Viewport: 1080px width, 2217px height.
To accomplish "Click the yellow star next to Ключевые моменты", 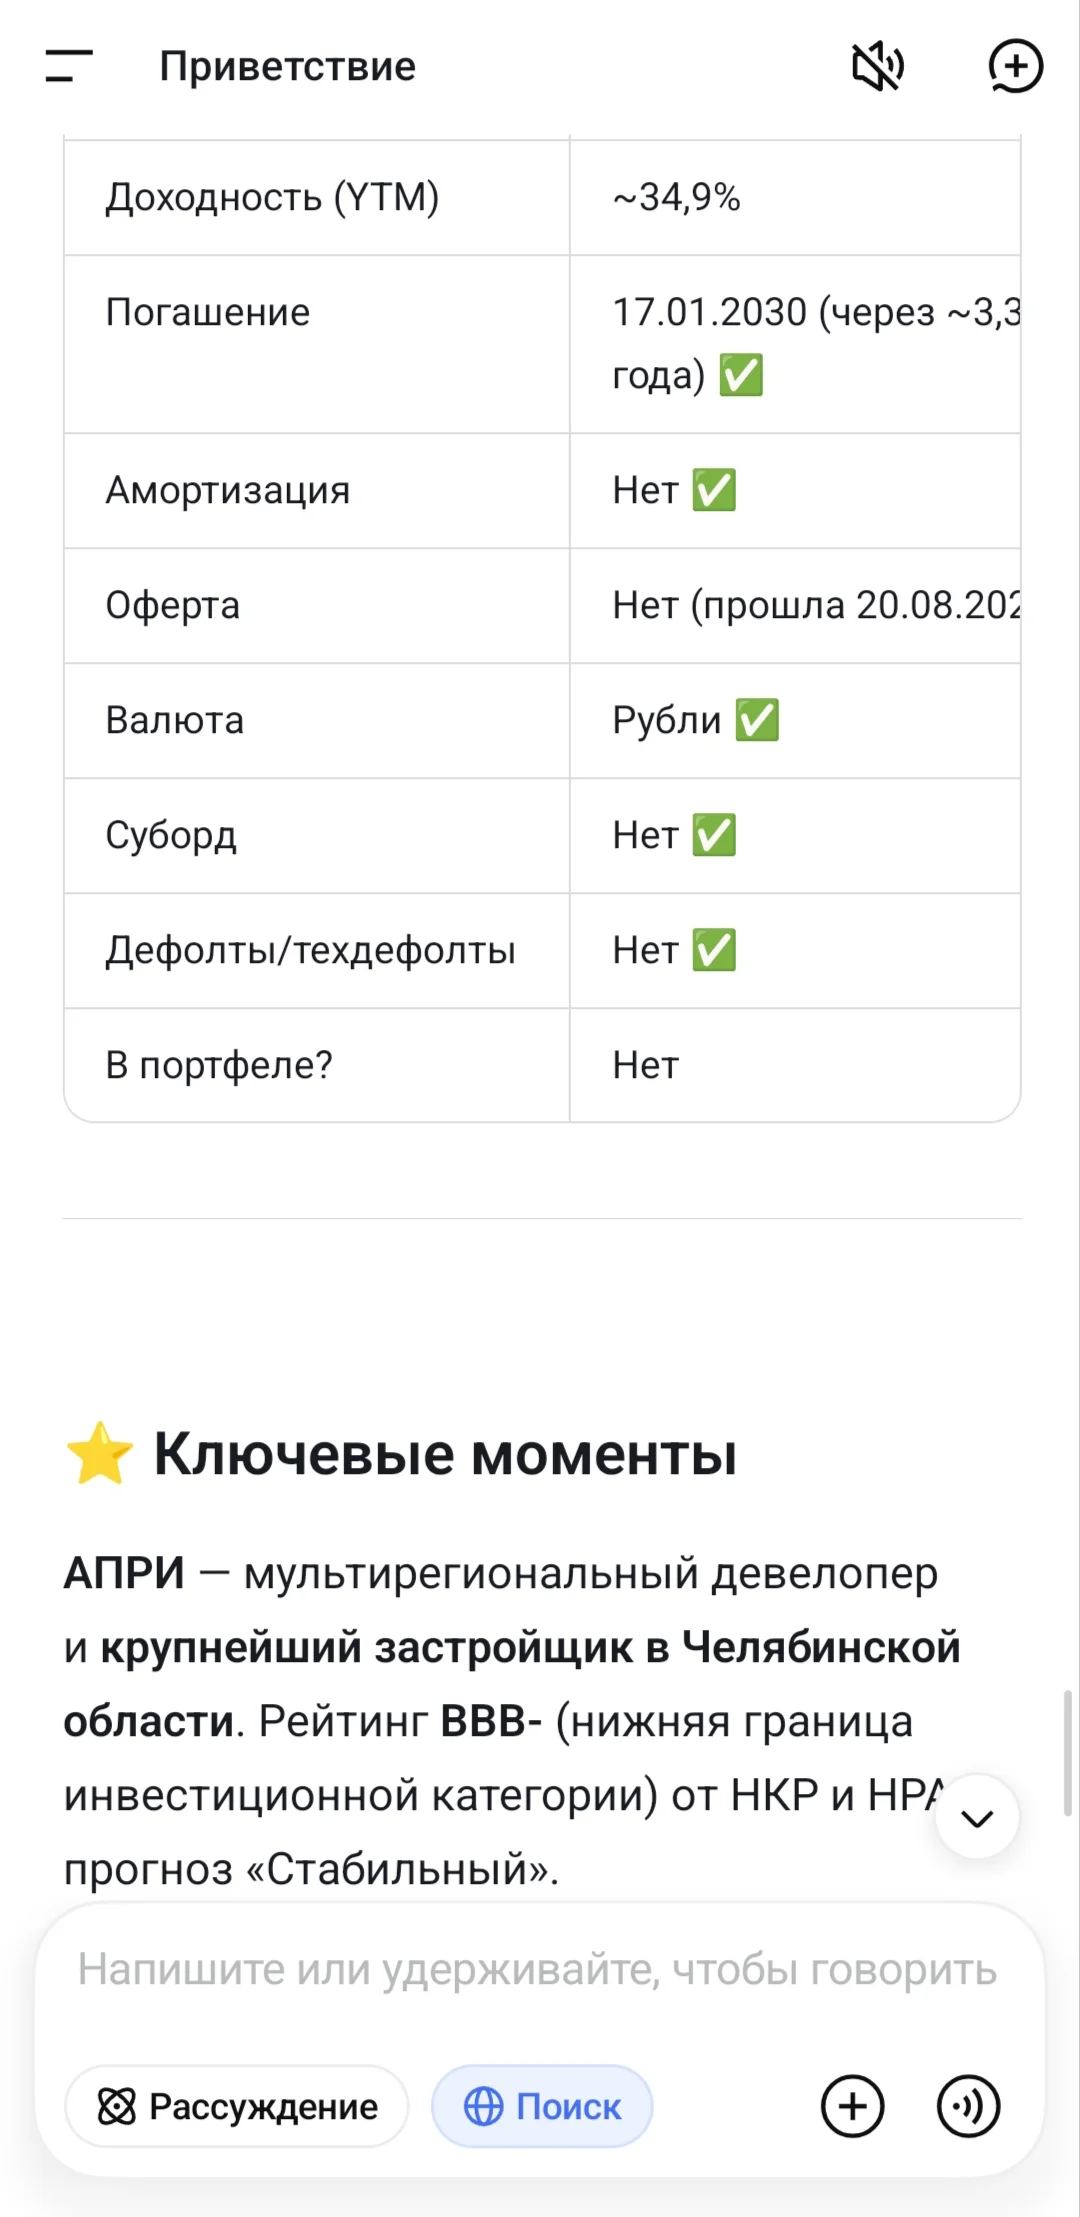I will coord(99,1453).
